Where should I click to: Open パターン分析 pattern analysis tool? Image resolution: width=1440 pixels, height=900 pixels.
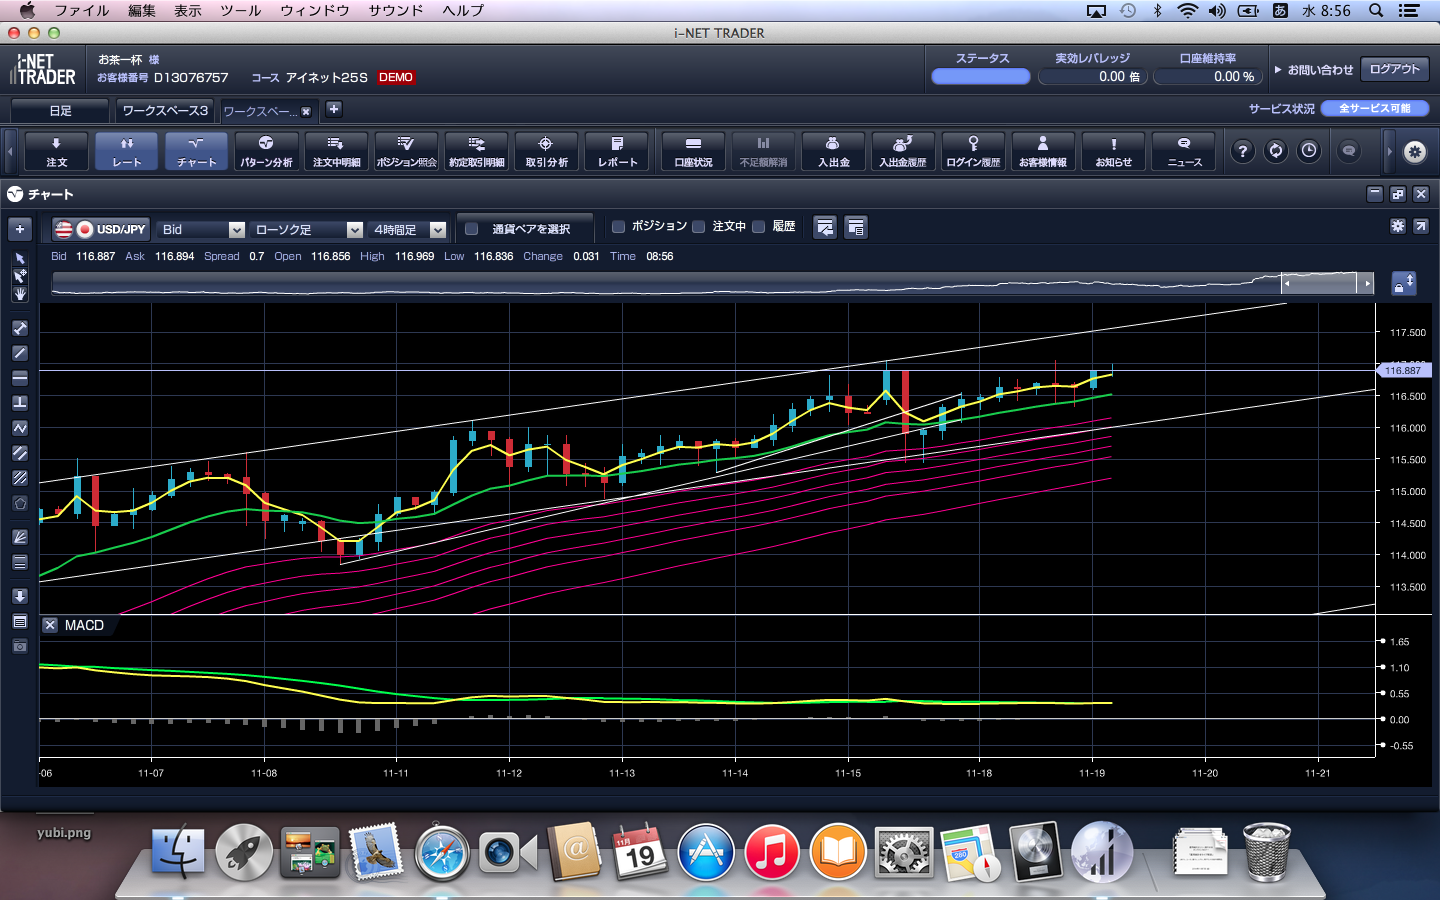[x=266, y=151]
